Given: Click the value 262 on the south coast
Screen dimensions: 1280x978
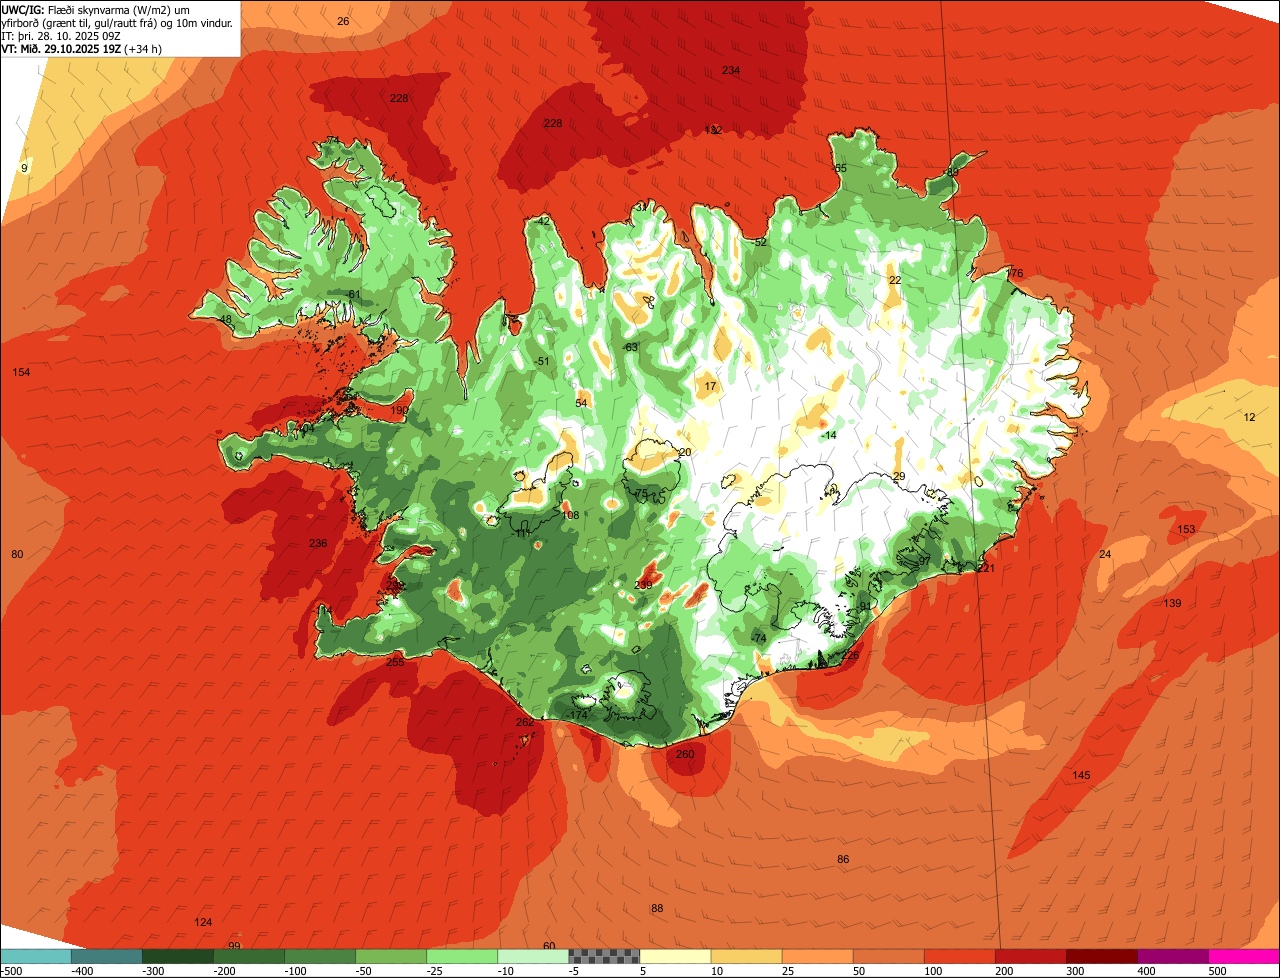Looking at the screenshot, I should [x=525, y=722].
